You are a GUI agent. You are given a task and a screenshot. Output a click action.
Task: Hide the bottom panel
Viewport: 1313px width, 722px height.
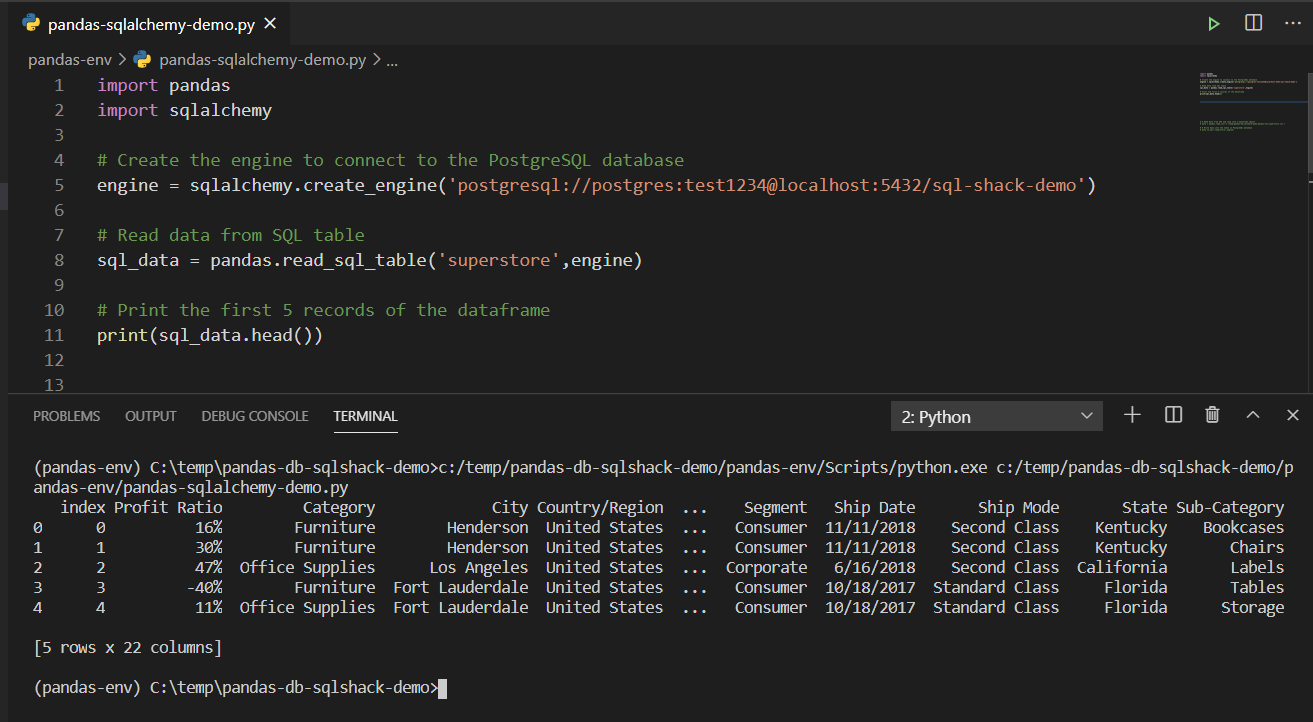[1292, 415]
